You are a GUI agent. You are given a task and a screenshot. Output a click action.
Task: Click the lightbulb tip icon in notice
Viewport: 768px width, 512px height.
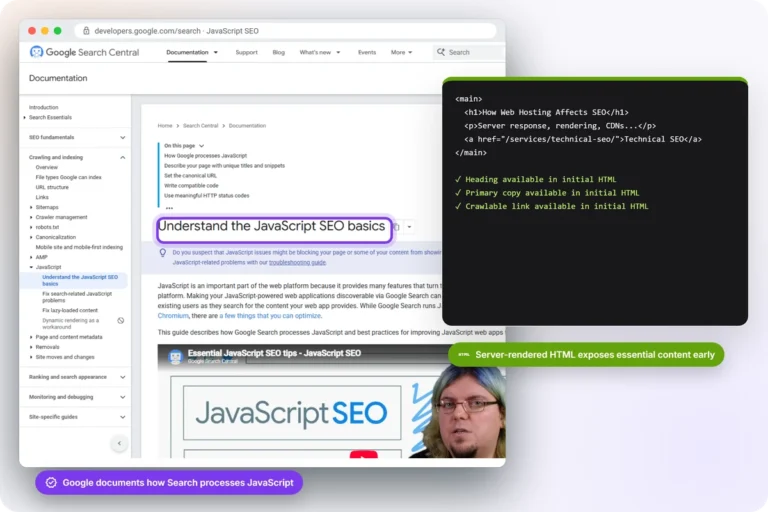(x=163, y=253)
